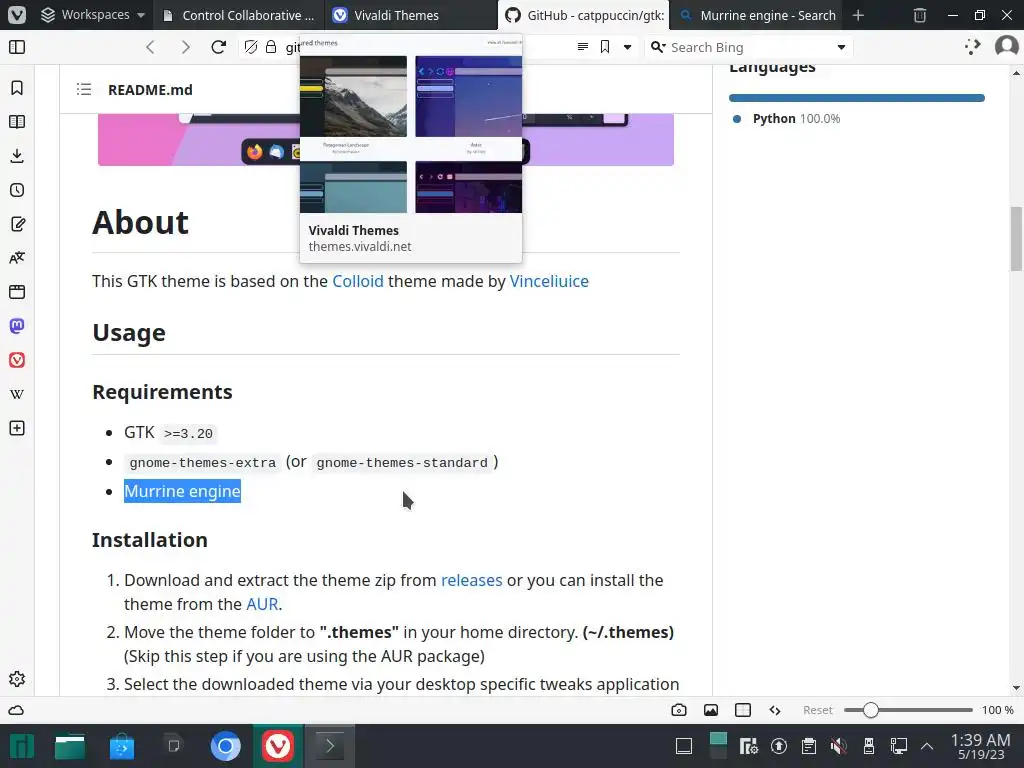The width and height of the screenshot is (1024, 768).
Task: Expand search history dropdown
Action: 841,47
